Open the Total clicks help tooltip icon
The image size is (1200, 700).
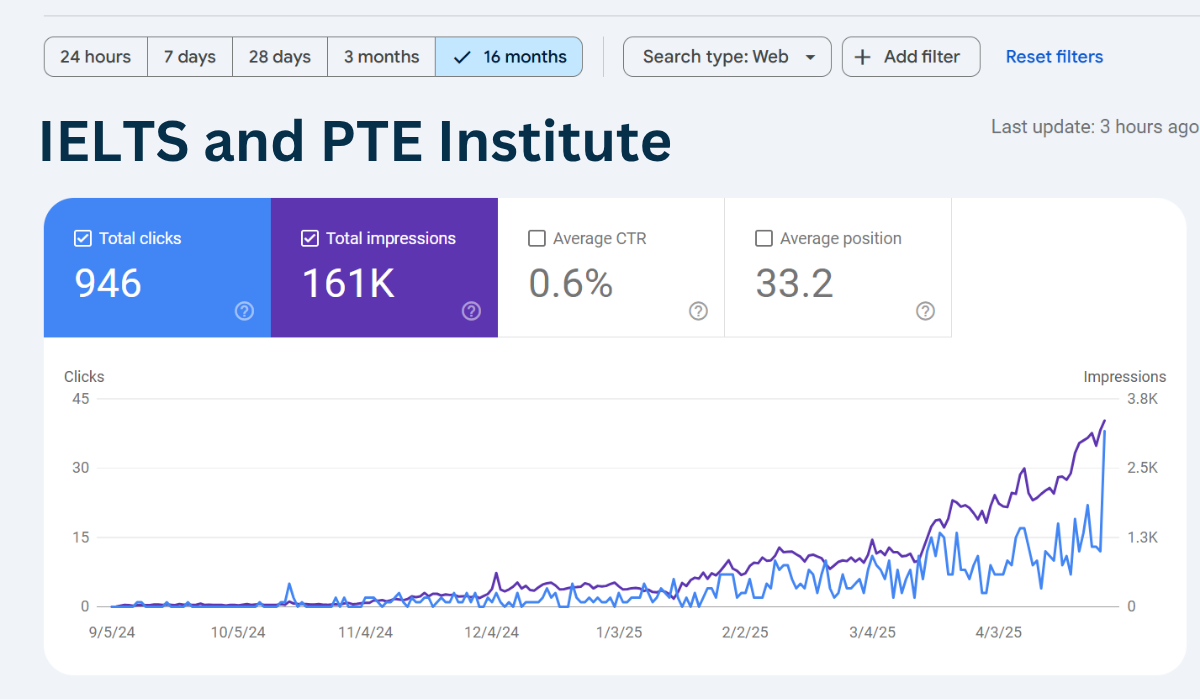tap(244, 311)
